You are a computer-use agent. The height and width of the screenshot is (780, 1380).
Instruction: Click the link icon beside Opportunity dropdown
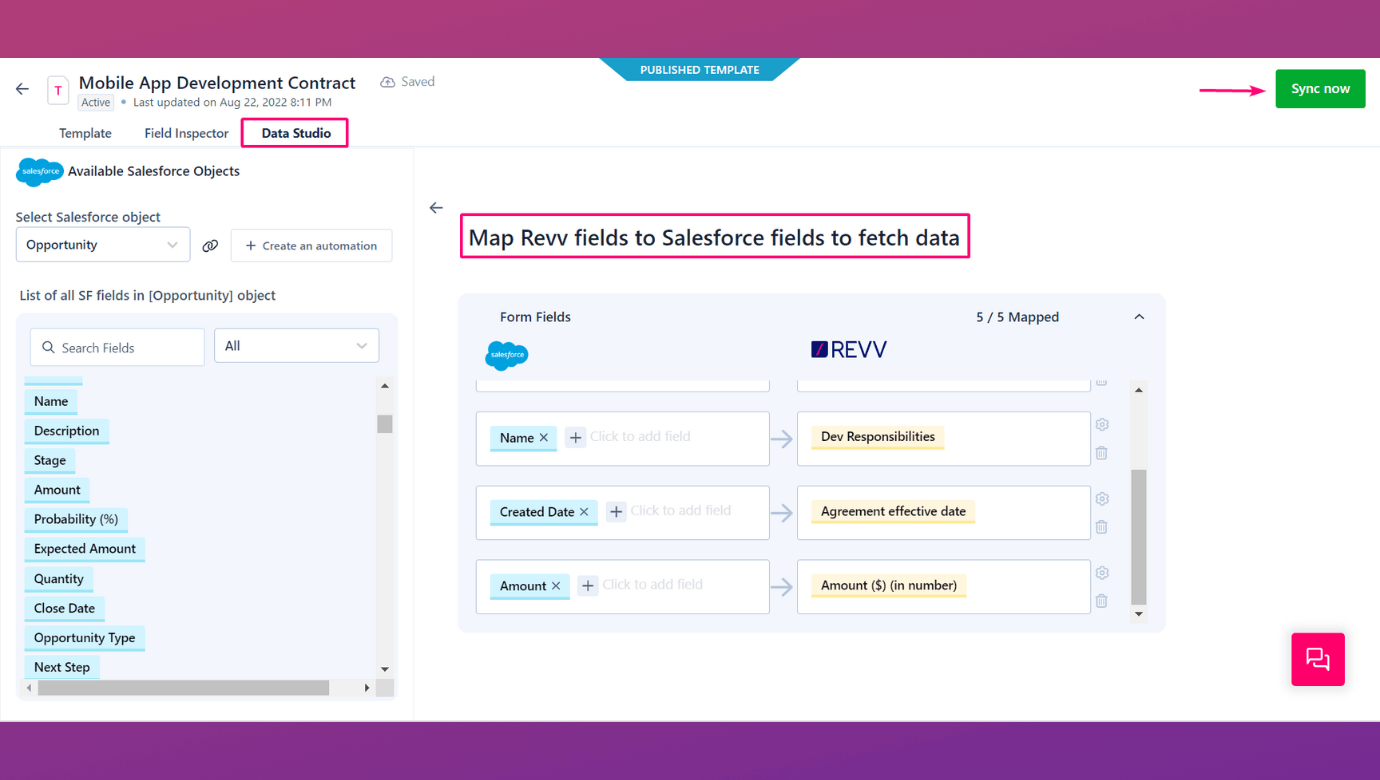click(210, 245)
